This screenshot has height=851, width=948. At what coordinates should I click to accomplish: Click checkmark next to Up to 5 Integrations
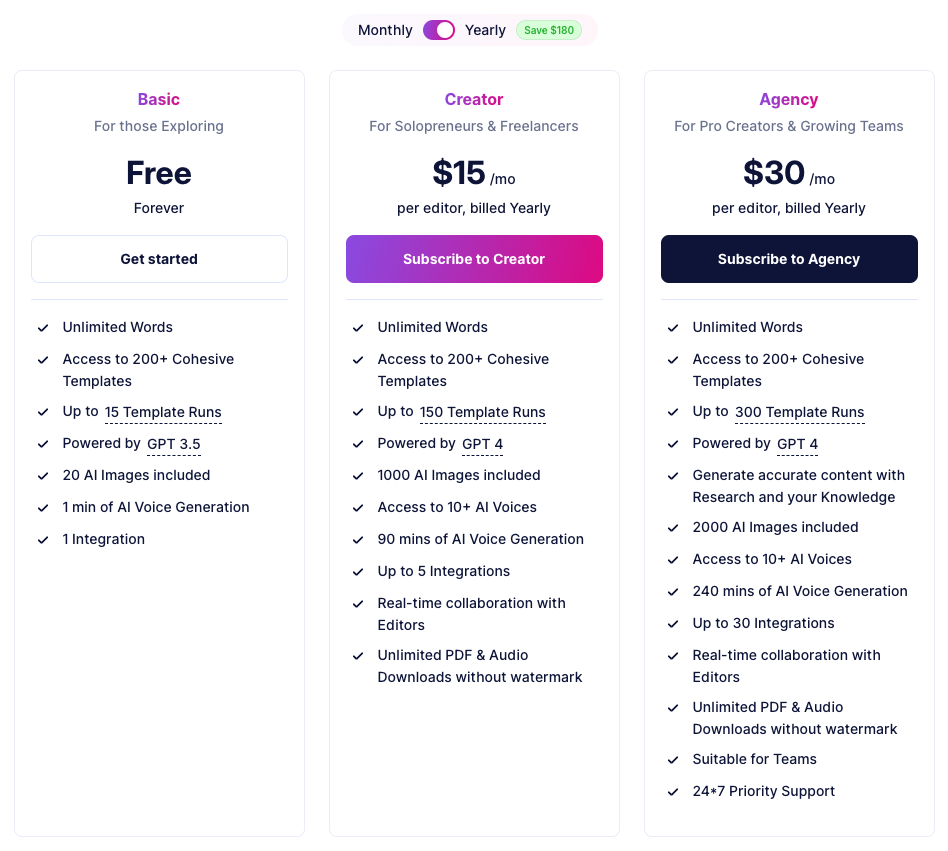[358, 572]
